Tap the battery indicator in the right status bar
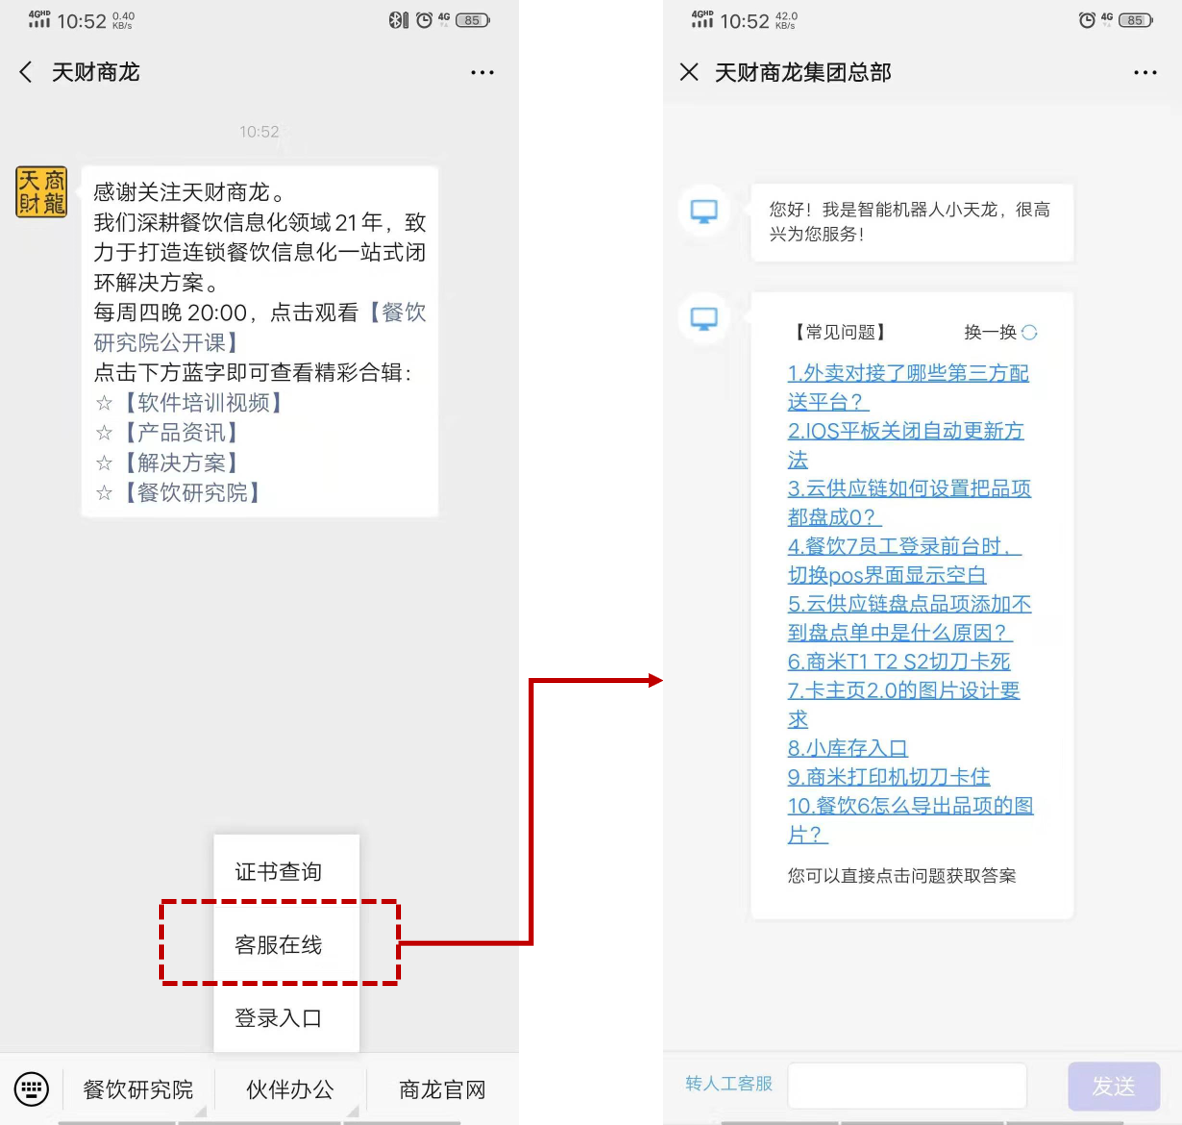 [x=1135, y=20]
